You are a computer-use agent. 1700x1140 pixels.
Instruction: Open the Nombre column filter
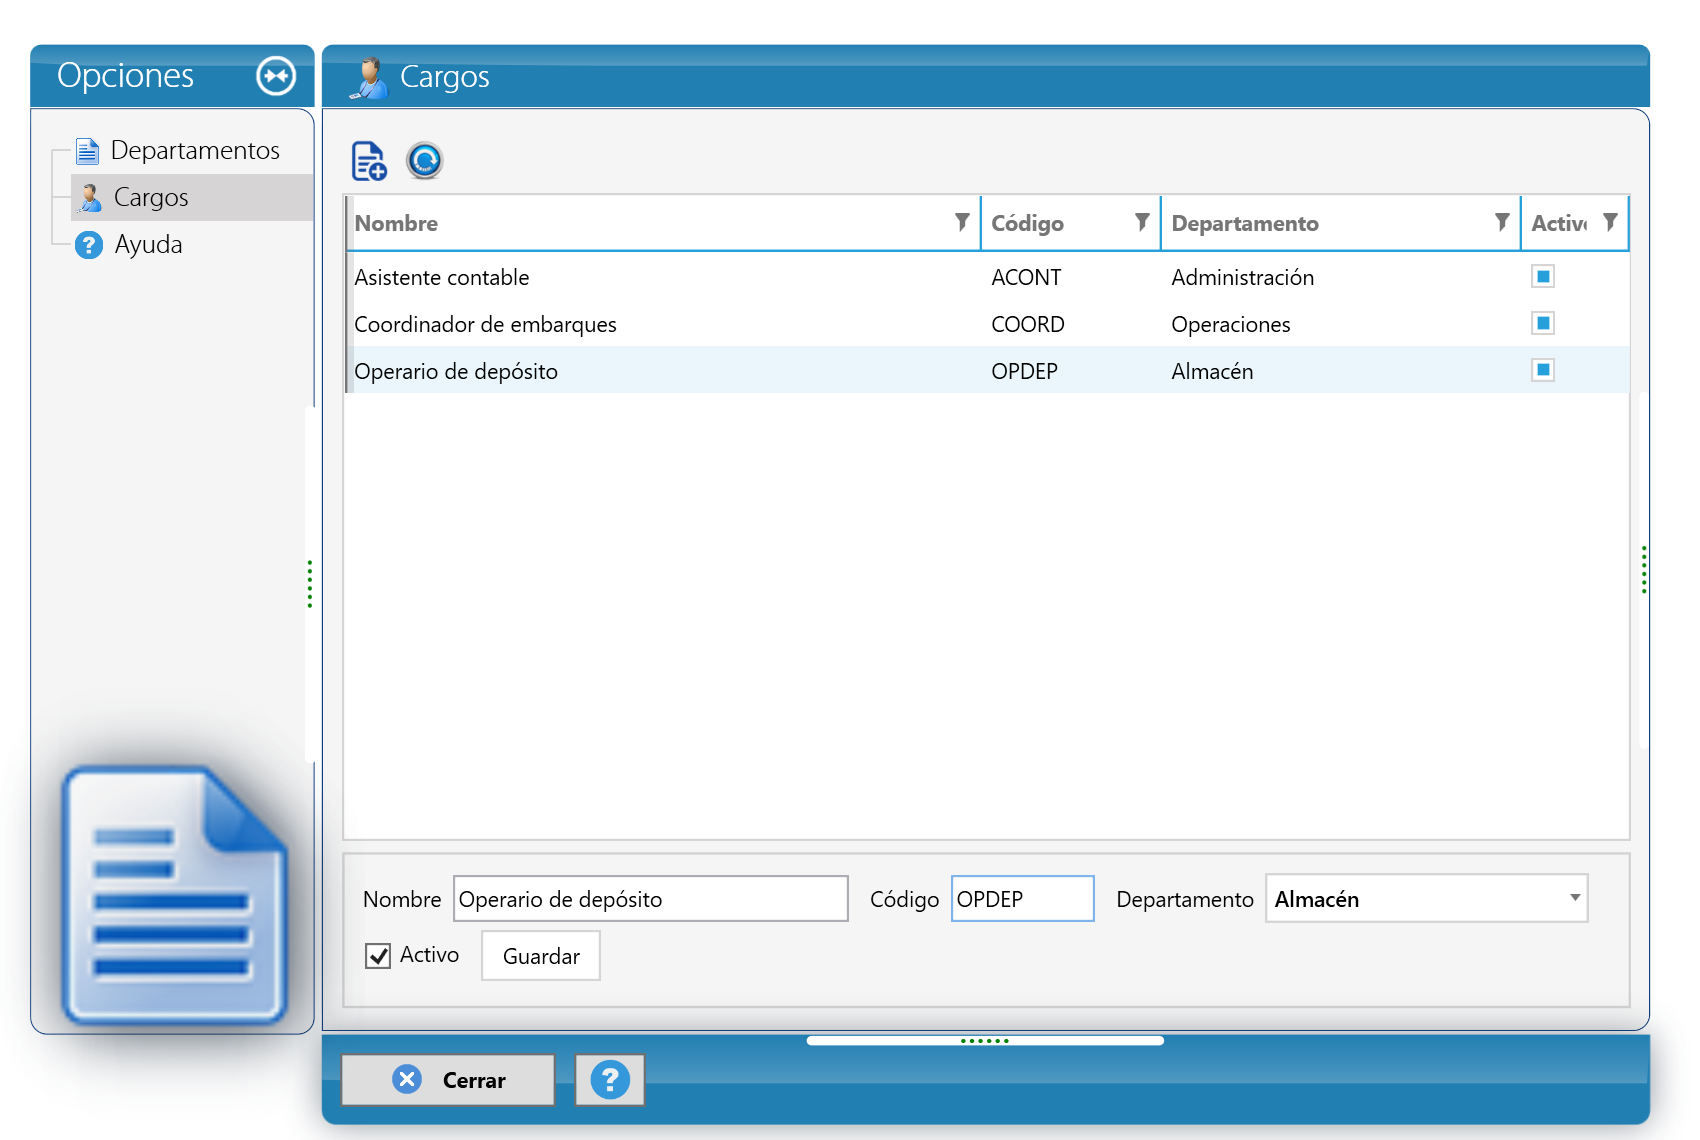(962, 222)
